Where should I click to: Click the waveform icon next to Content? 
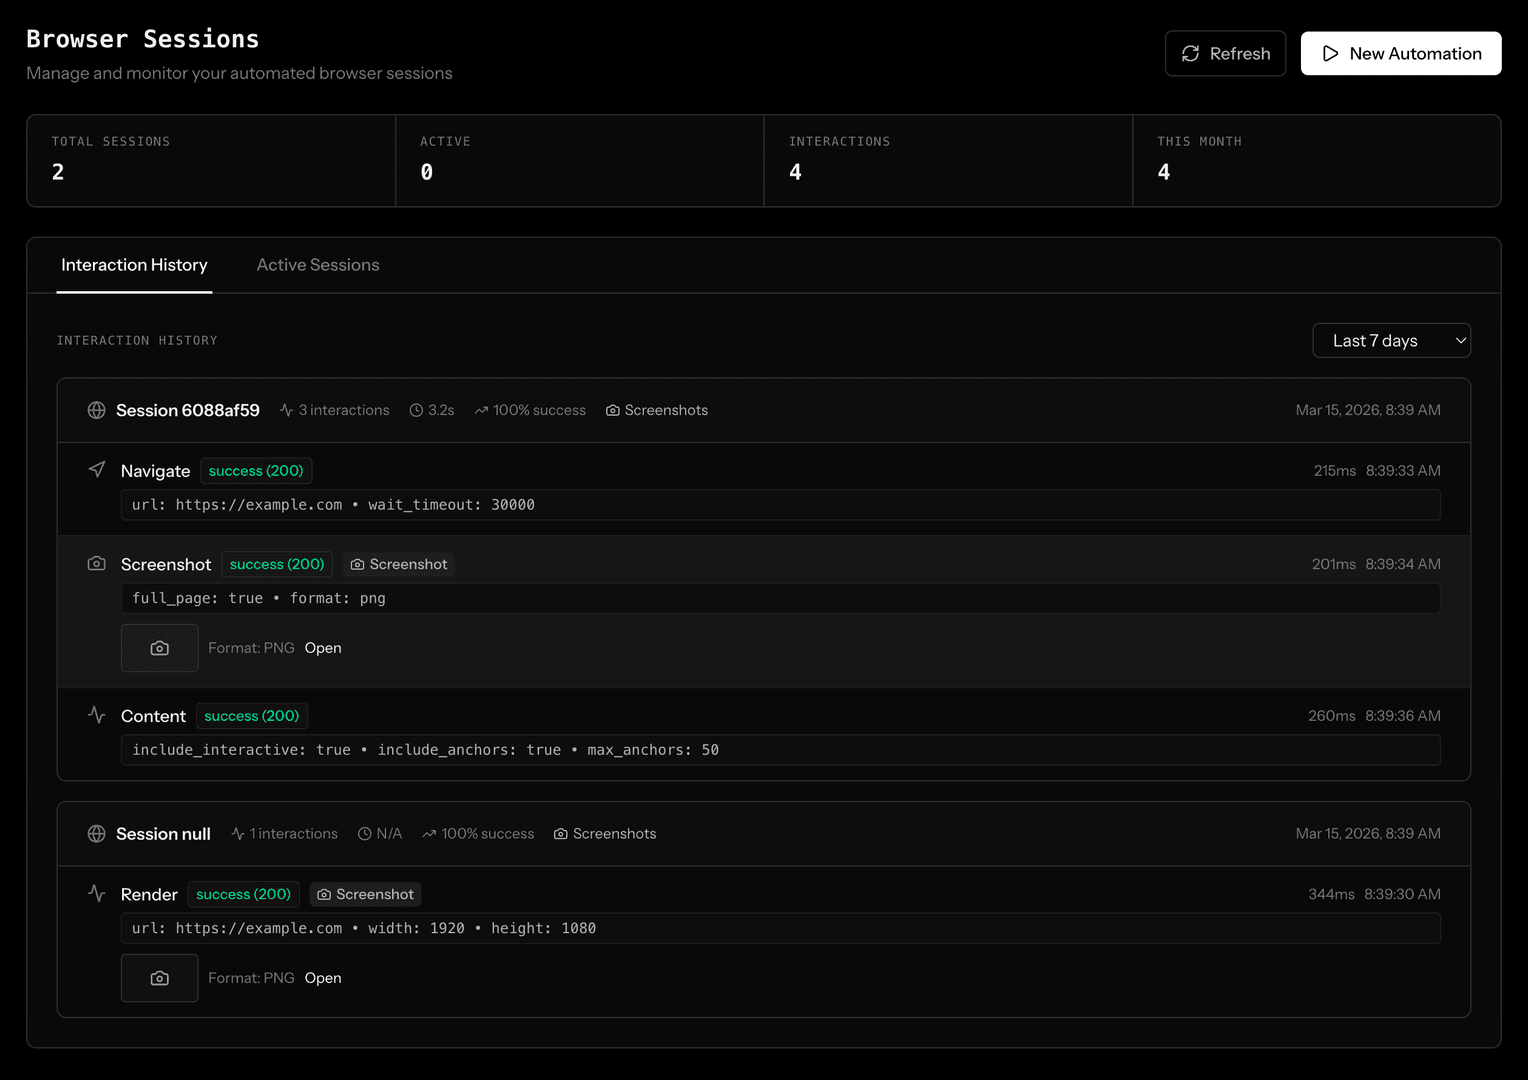tap(96, 715)
